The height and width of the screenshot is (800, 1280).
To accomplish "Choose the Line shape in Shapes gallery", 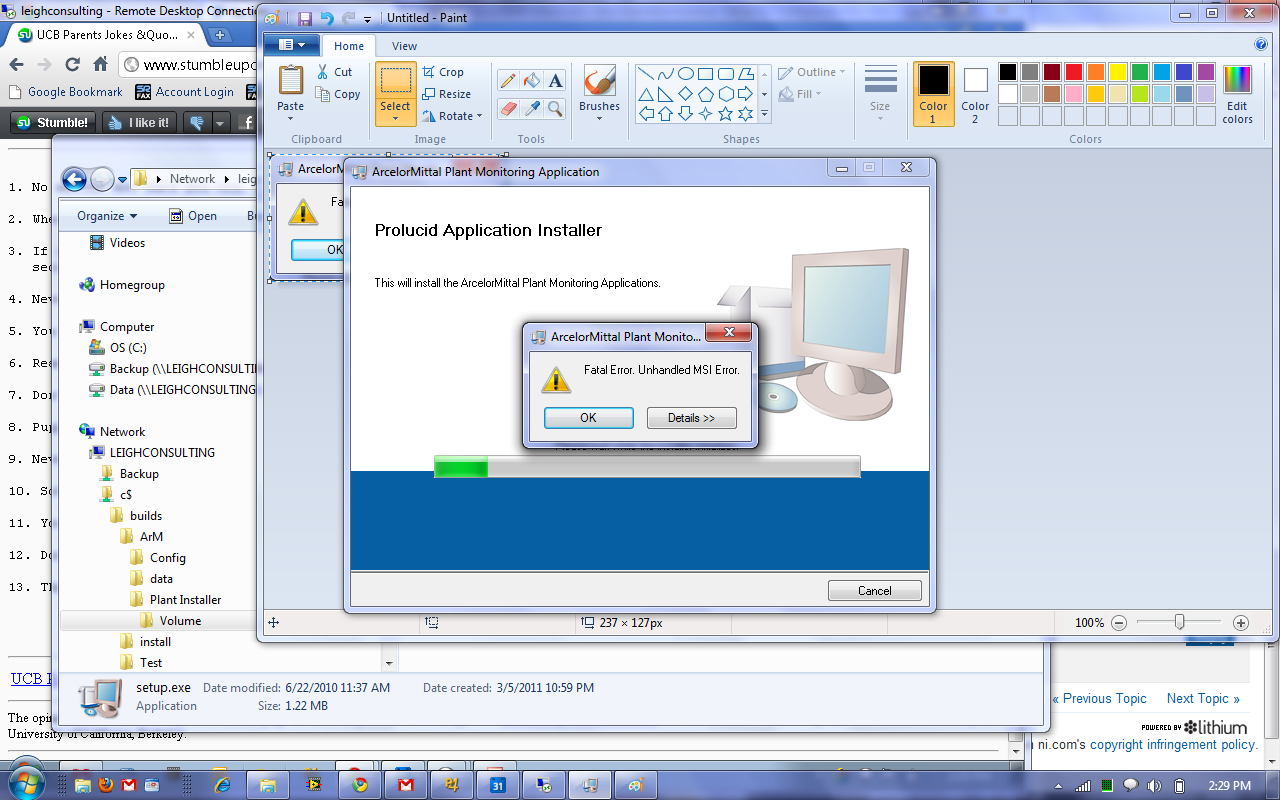I will point(646,74).
